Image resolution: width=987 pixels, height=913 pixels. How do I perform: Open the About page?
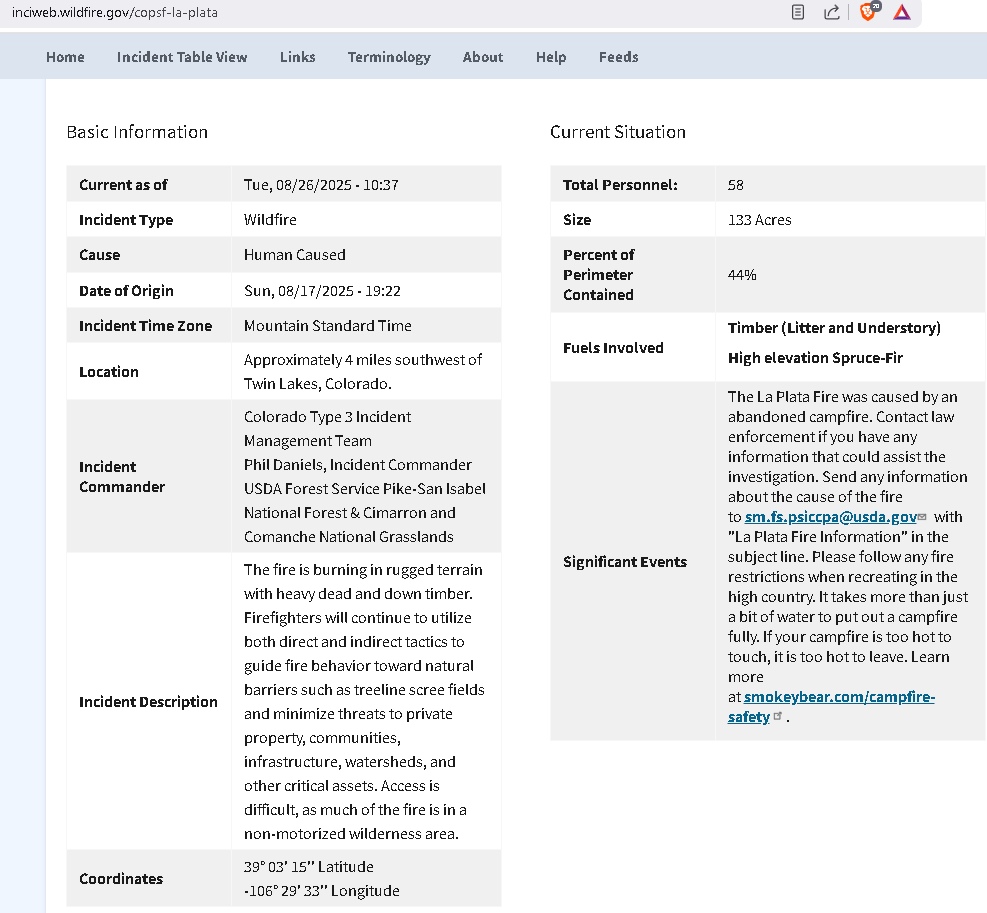point(483,57)
